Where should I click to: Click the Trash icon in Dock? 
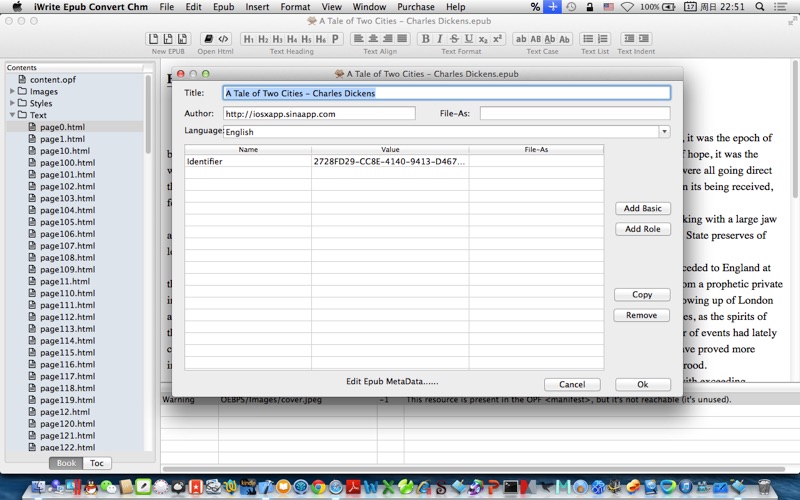tap(764, 487)
